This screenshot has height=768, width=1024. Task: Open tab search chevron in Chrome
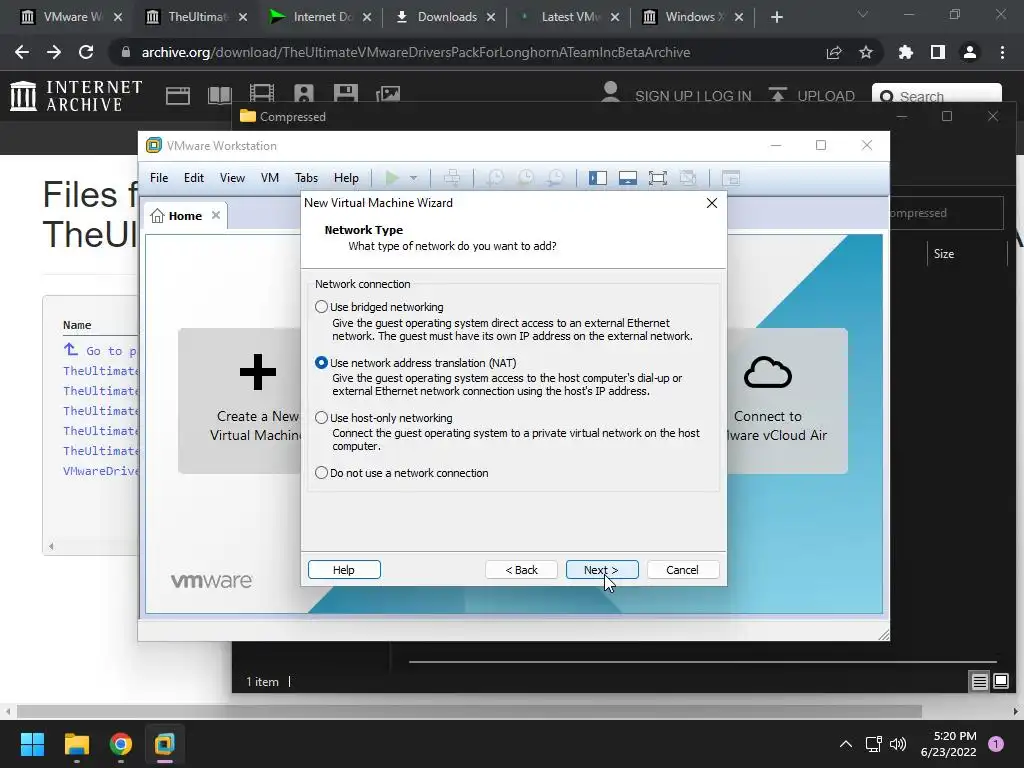[x=863, y=14]
